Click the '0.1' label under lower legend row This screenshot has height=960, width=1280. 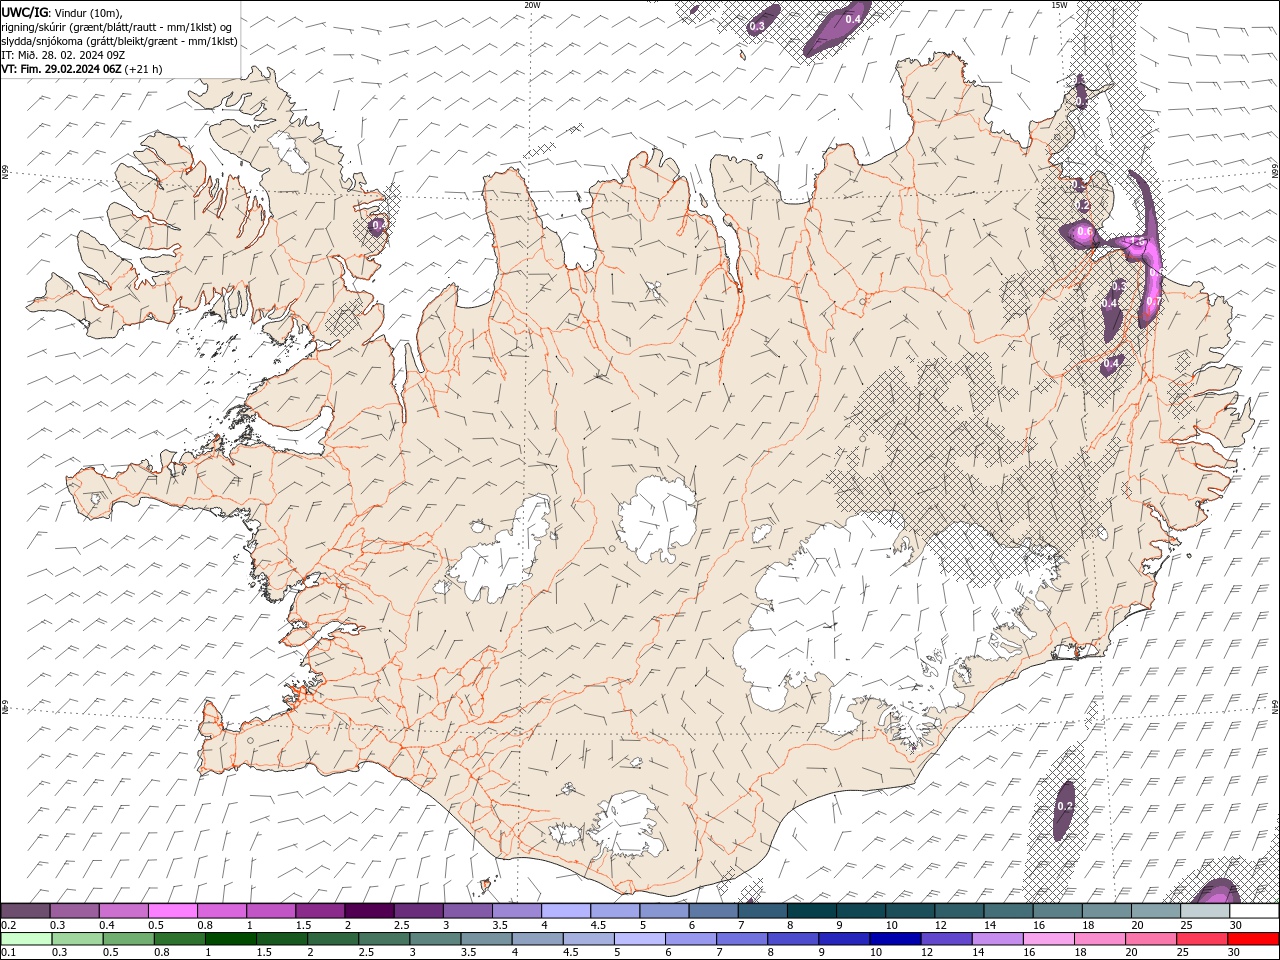[x=8, y=953]
